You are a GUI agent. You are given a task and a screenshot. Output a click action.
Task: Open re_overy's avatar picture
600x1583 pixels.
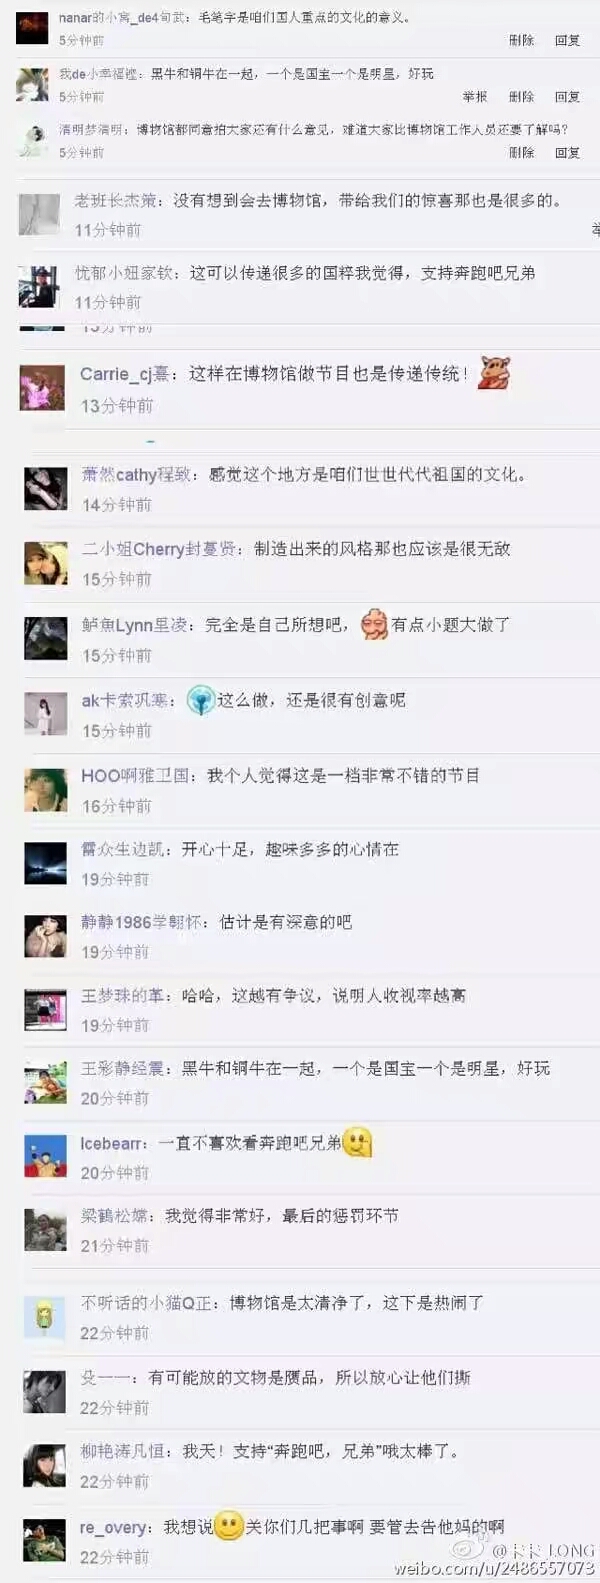coord(44,1539)
